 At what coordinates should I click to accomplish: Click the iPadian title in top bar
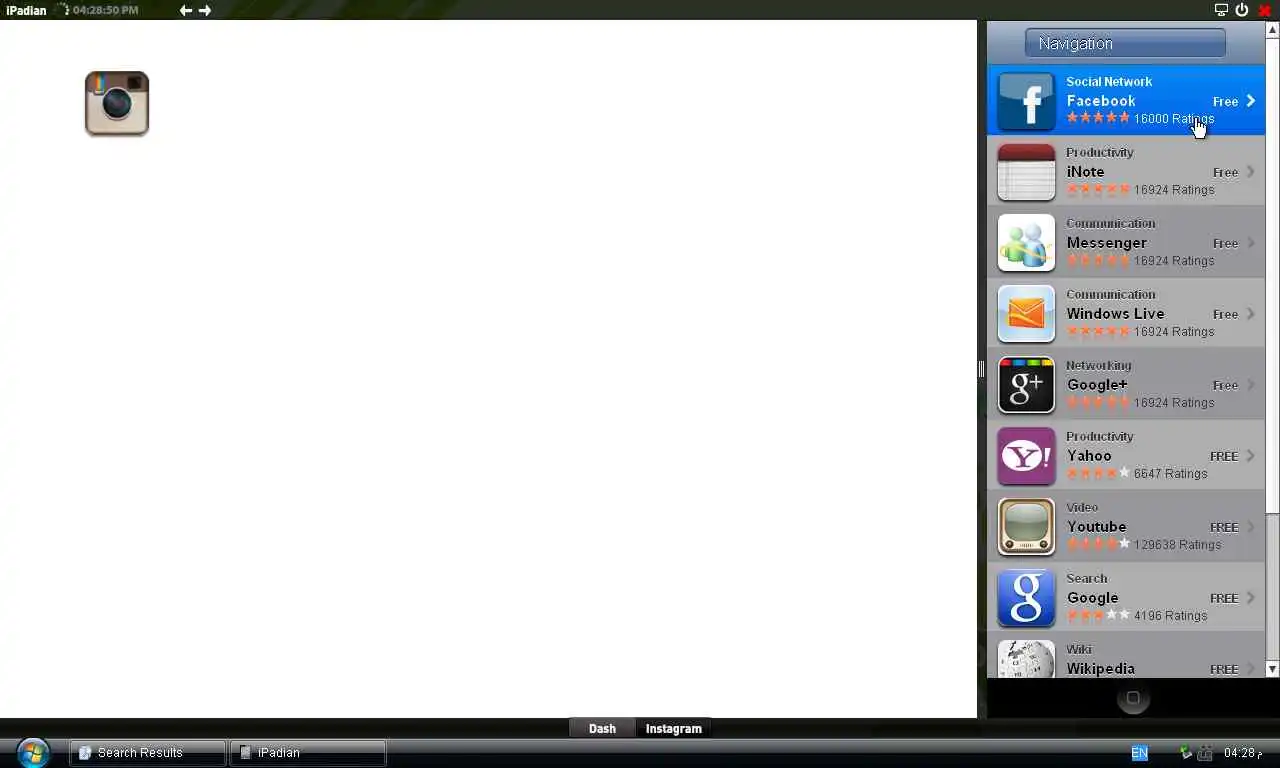26,10
